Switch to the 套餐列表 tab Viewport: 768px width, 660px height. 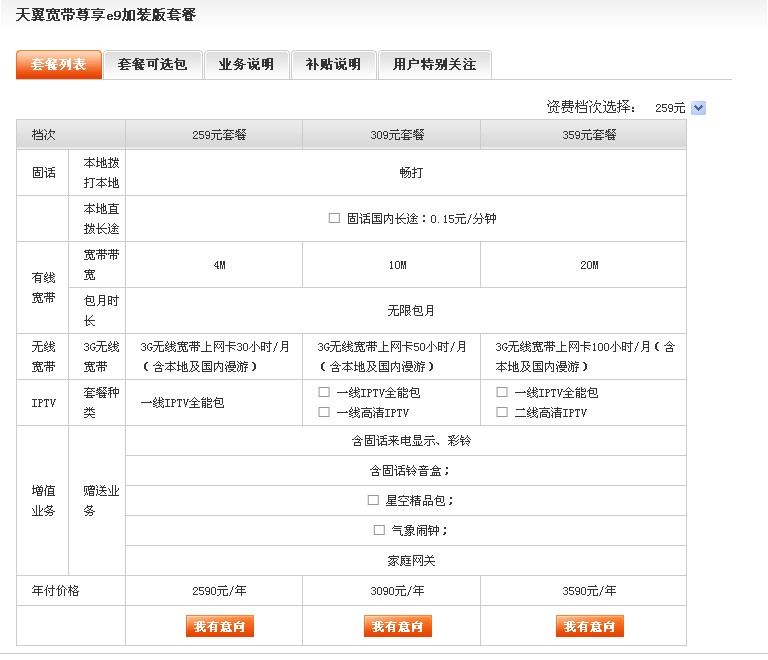click(59, 65)
